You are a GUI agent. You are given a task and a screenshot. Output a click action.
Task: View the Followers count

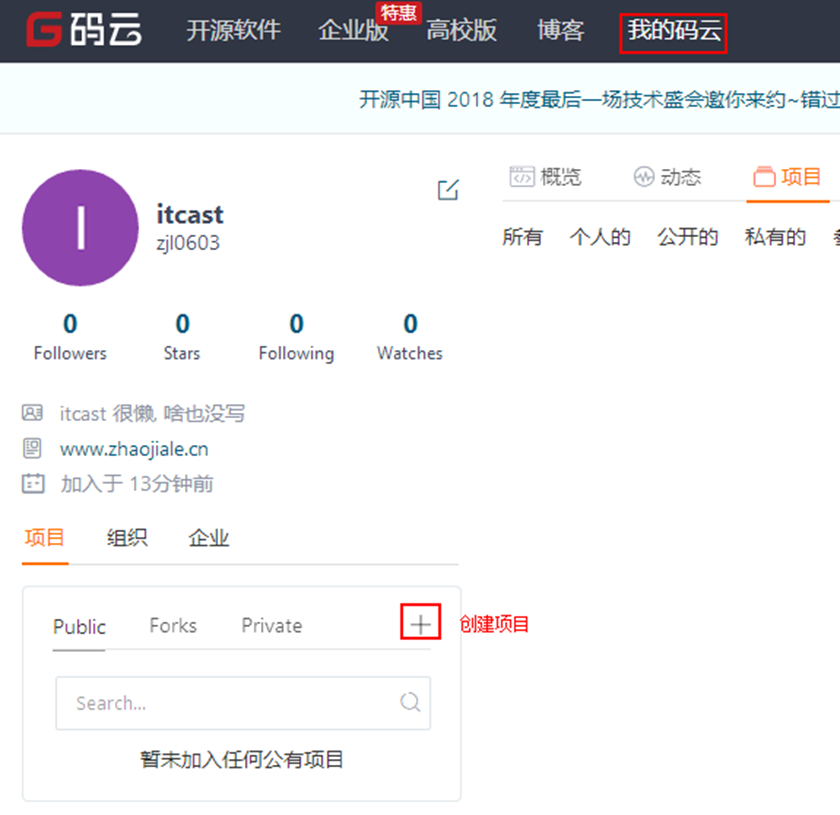coord(70,338)
